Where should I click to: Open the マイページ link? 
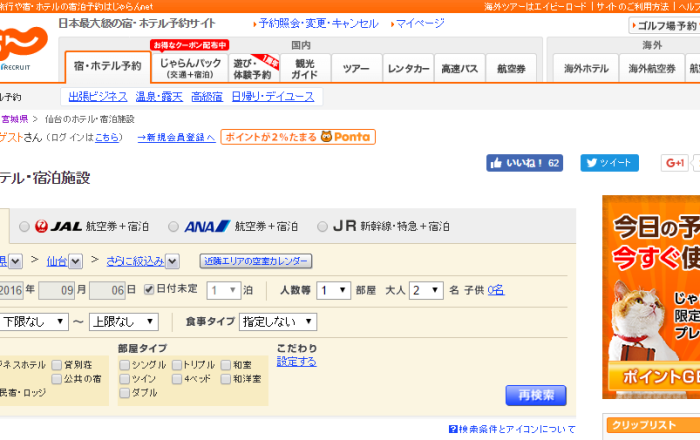420,23
